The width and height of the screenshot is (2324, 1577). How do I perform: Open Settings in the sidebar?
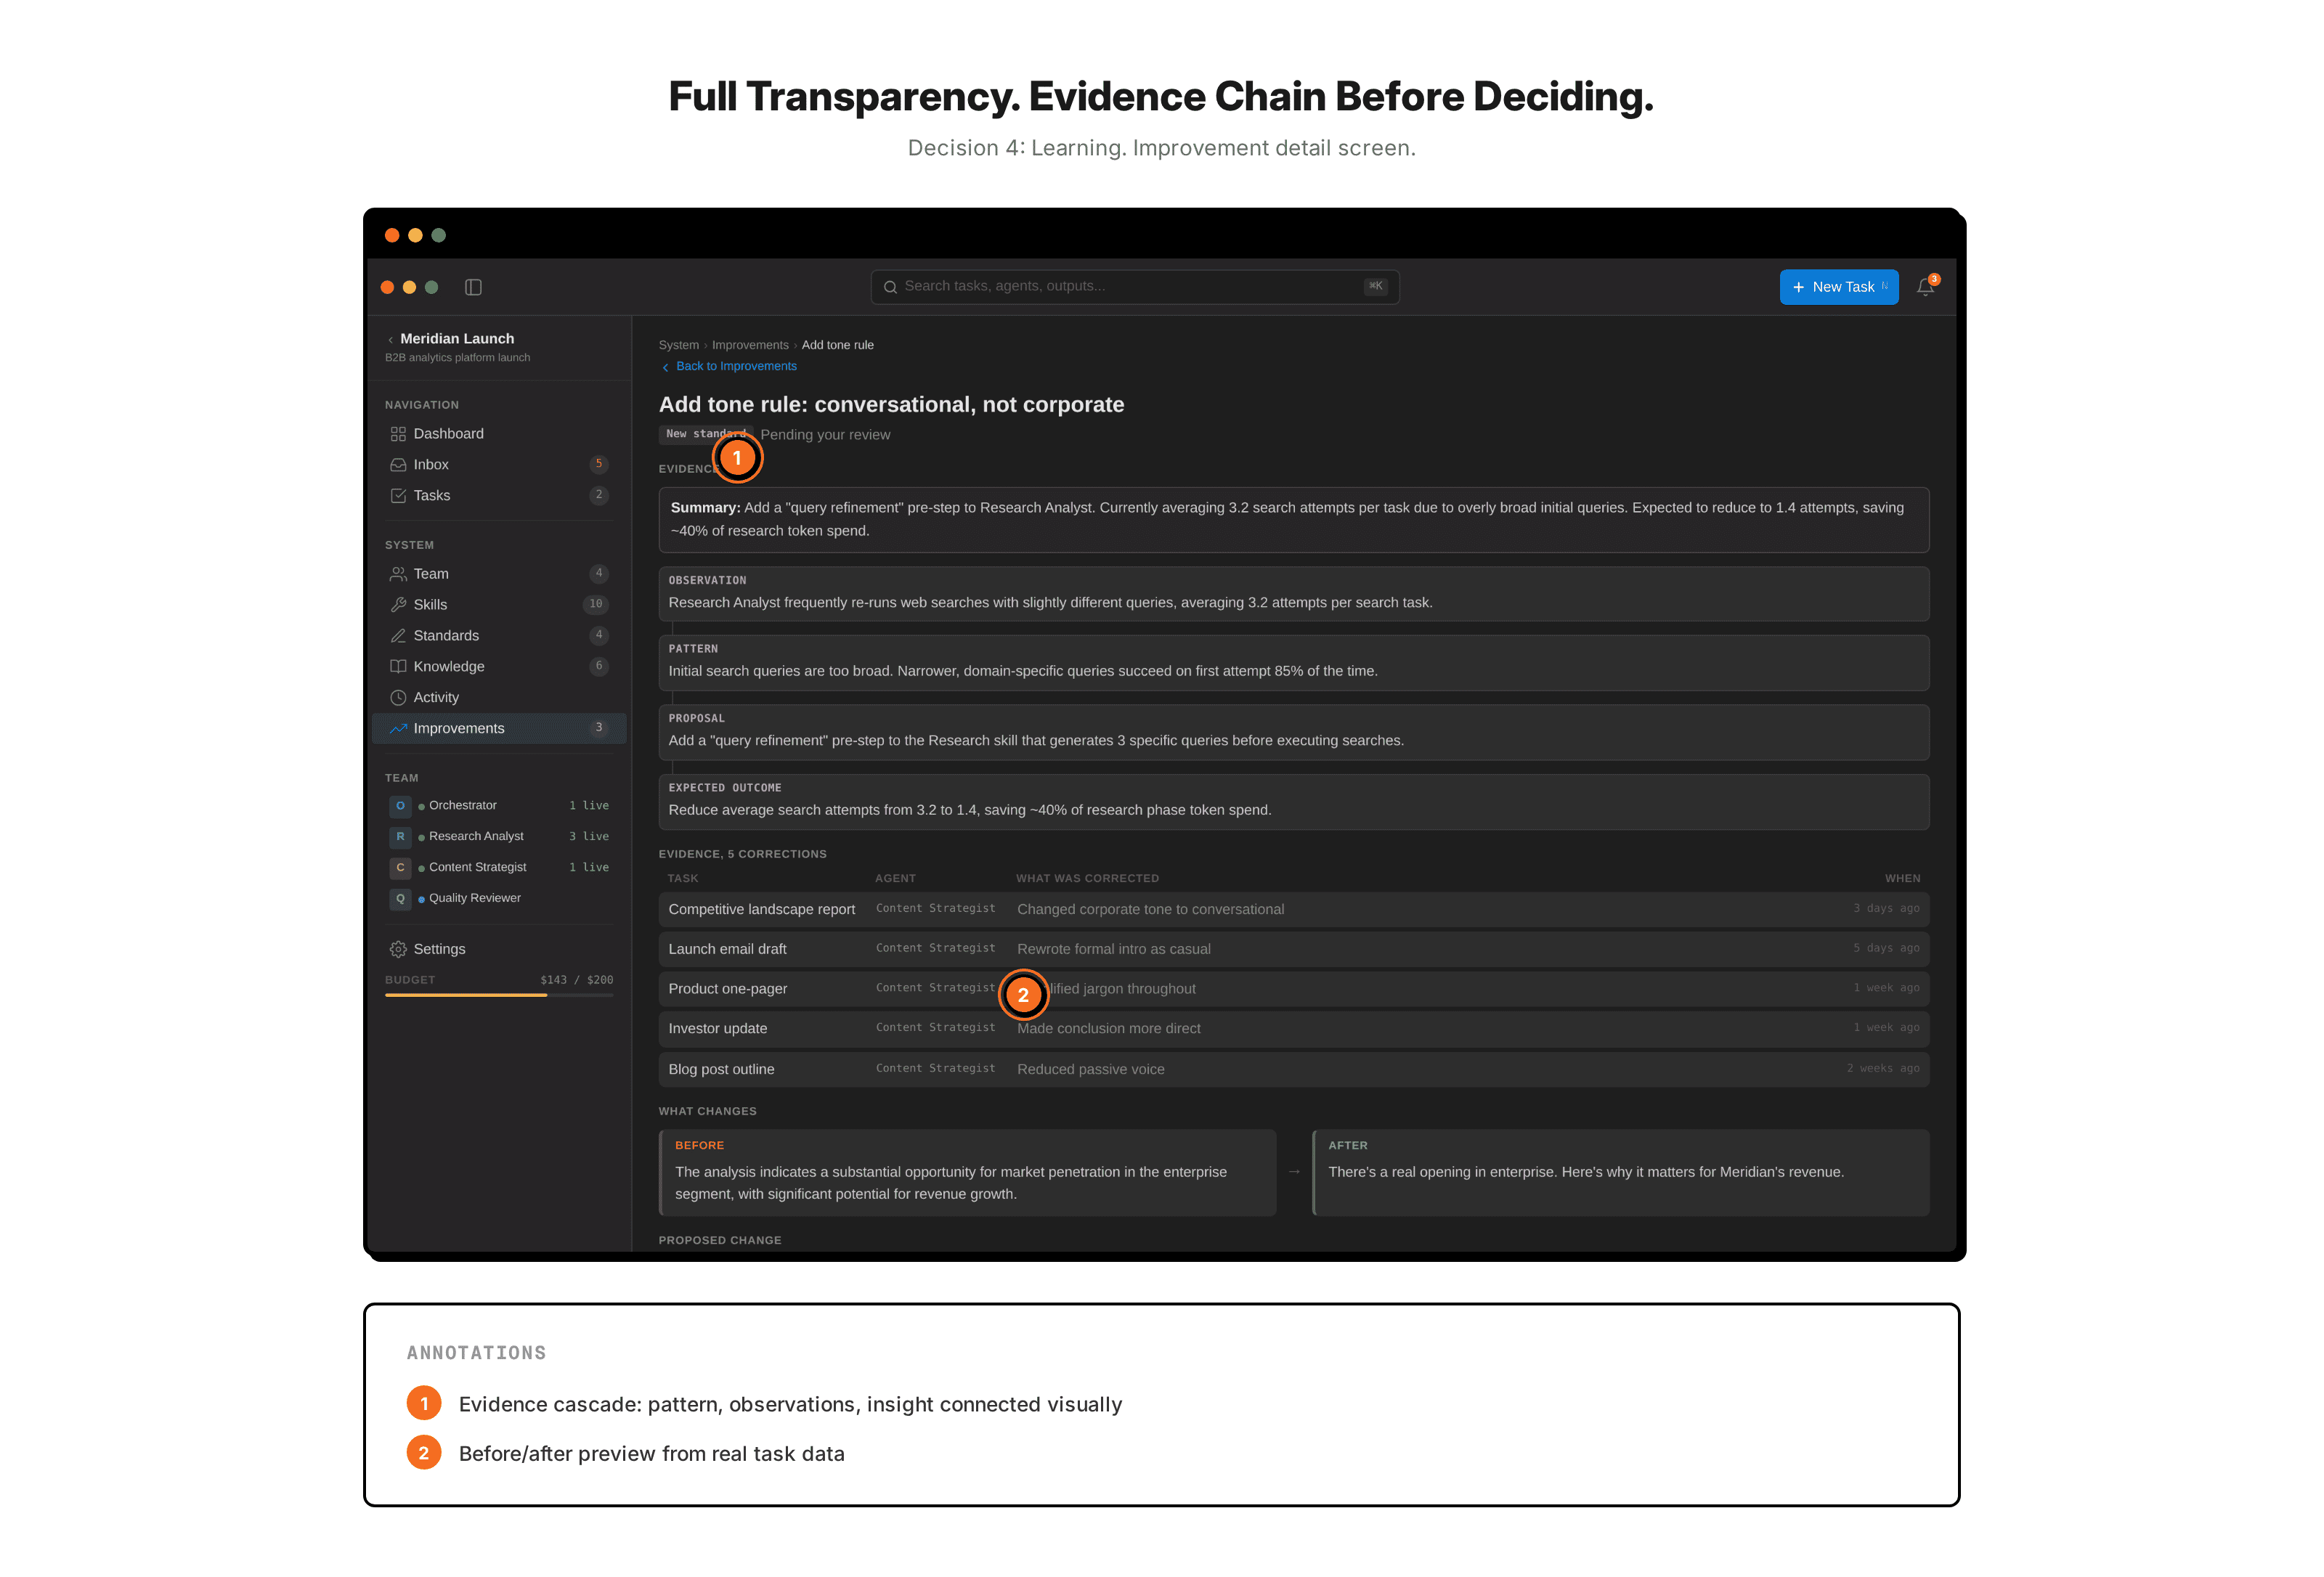coord(499,949)
